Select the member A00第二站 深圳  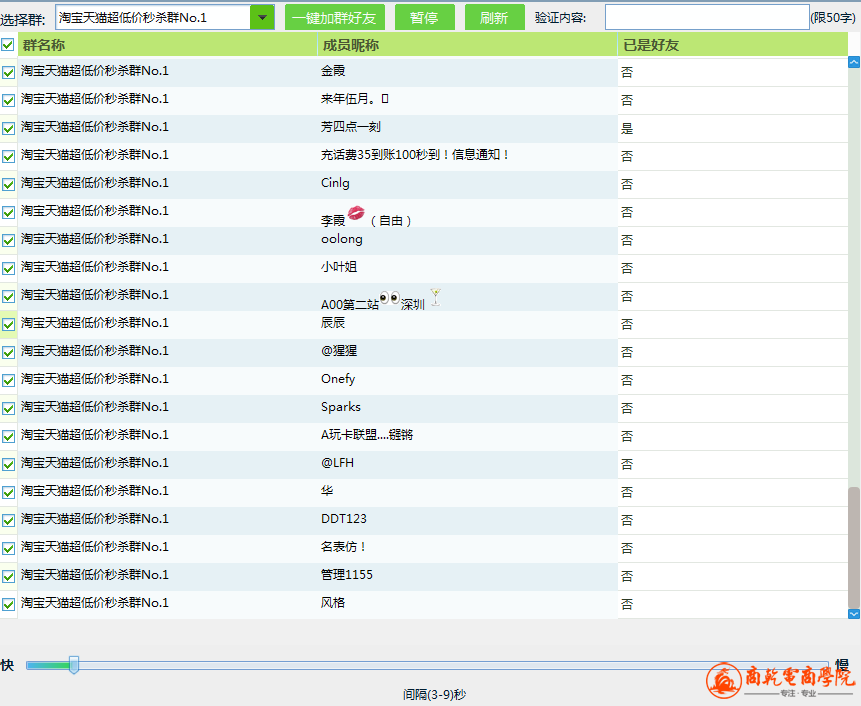point(381,300)
